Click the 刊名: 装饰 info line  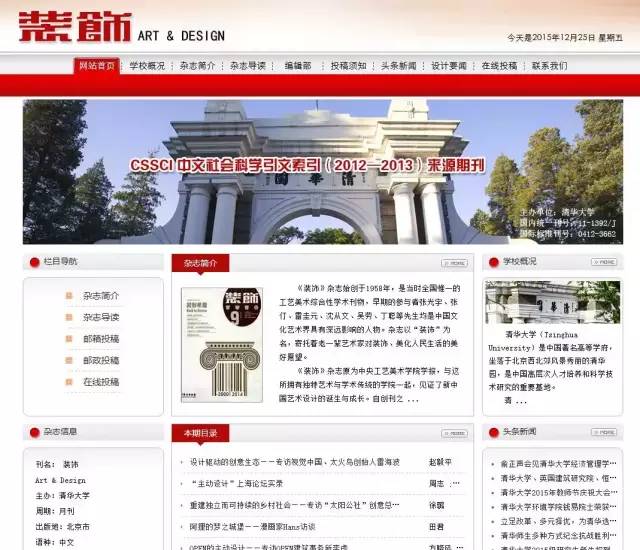57,464
